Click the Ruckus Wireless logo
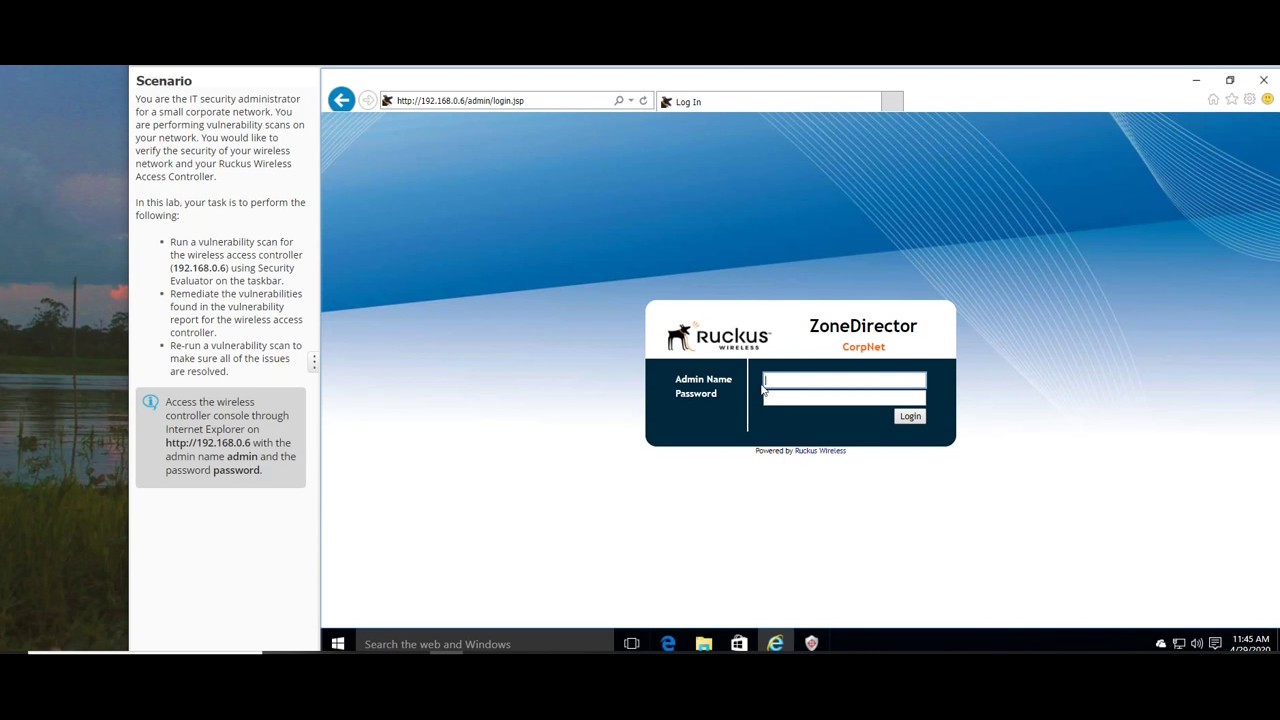 coord(719,337)
